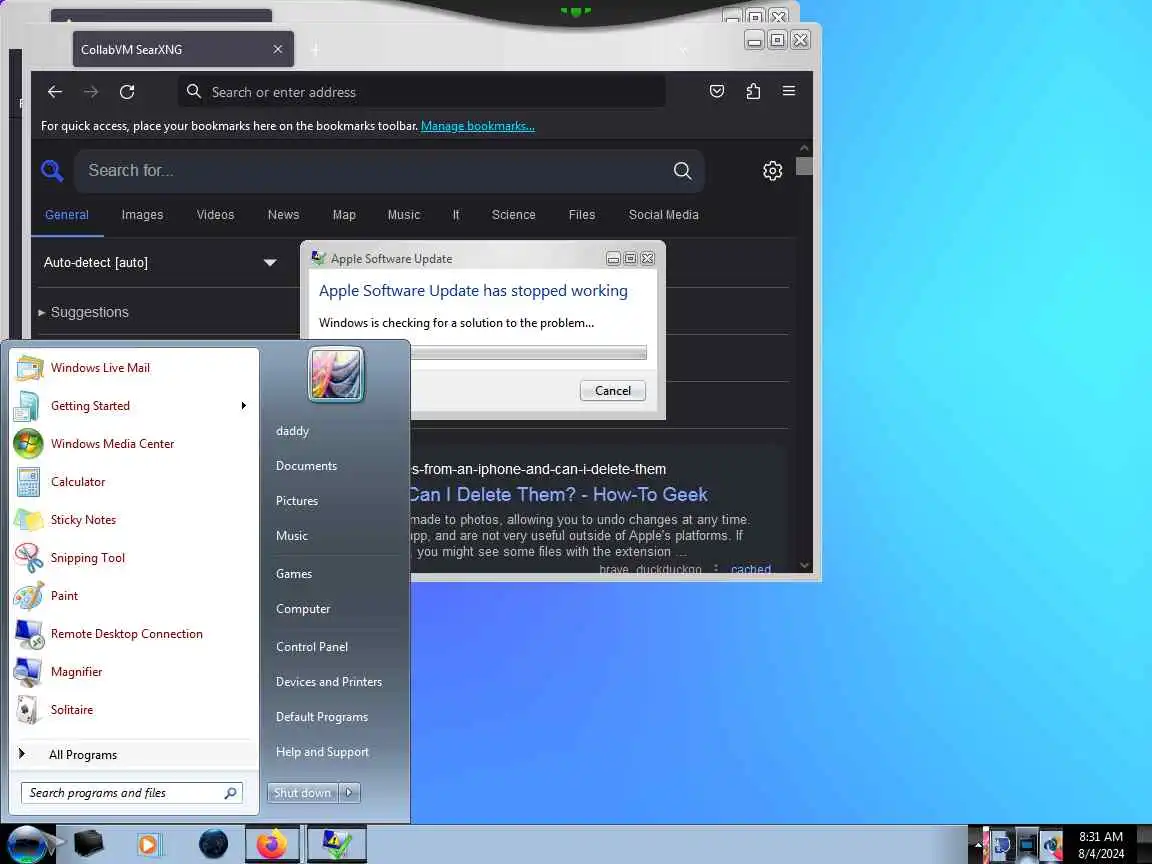Viewport: 1152px width, 864px height.
Task: Open the Documents folder in Start menu
Action: tap(306, 466)
